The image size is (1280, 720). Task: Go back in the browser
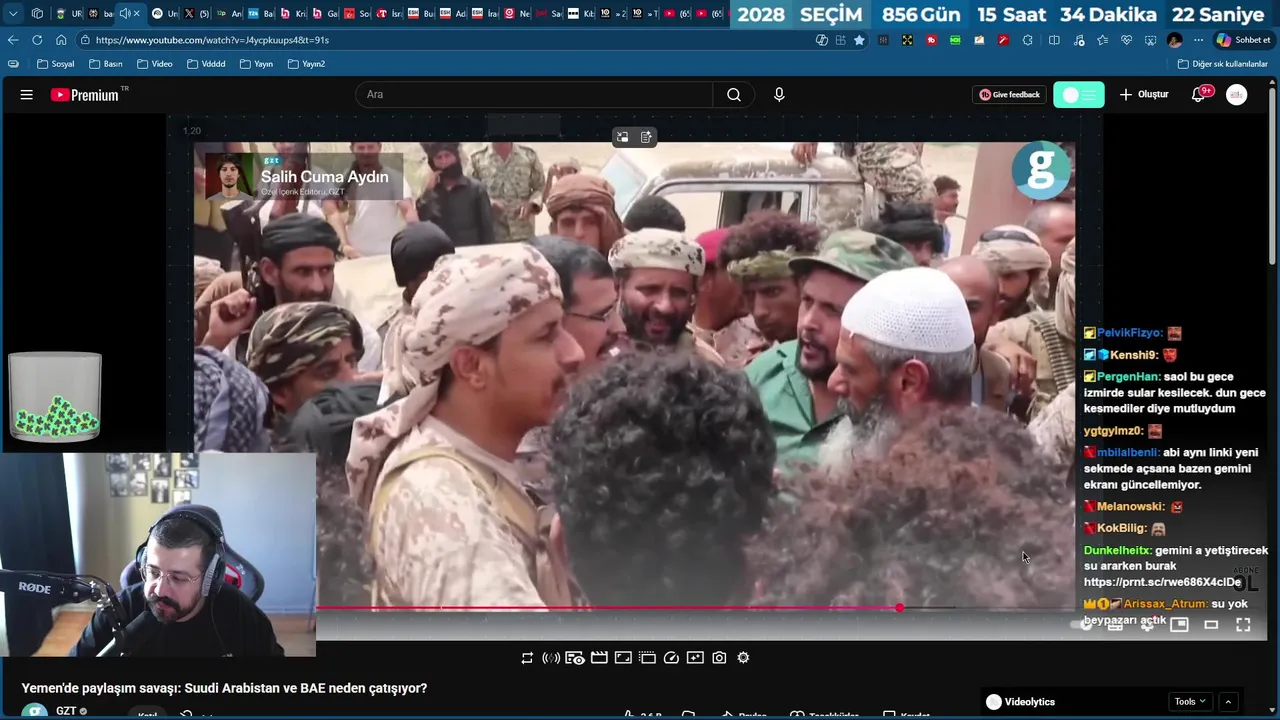(13, 40)
